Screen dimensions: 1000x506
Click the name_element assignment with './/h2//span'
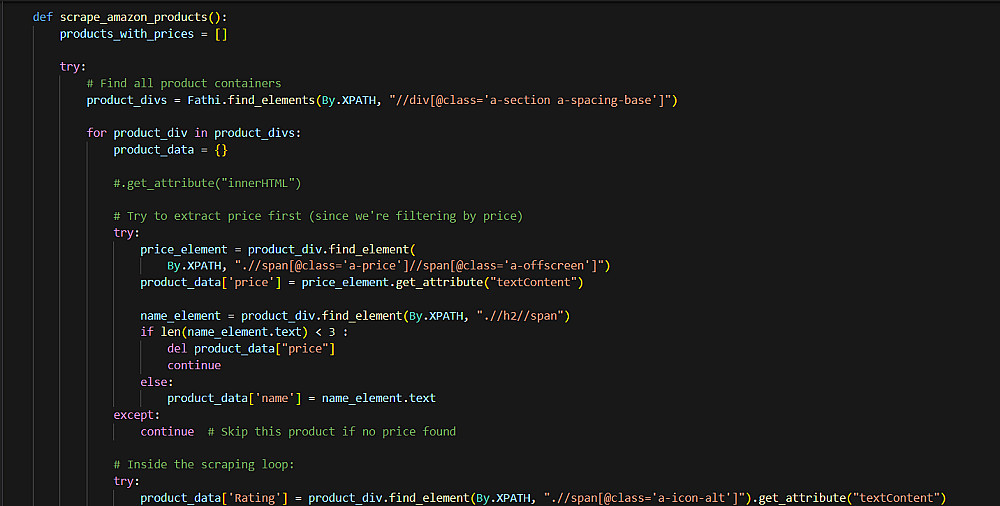pyautogui.click(x=355, y=316)
